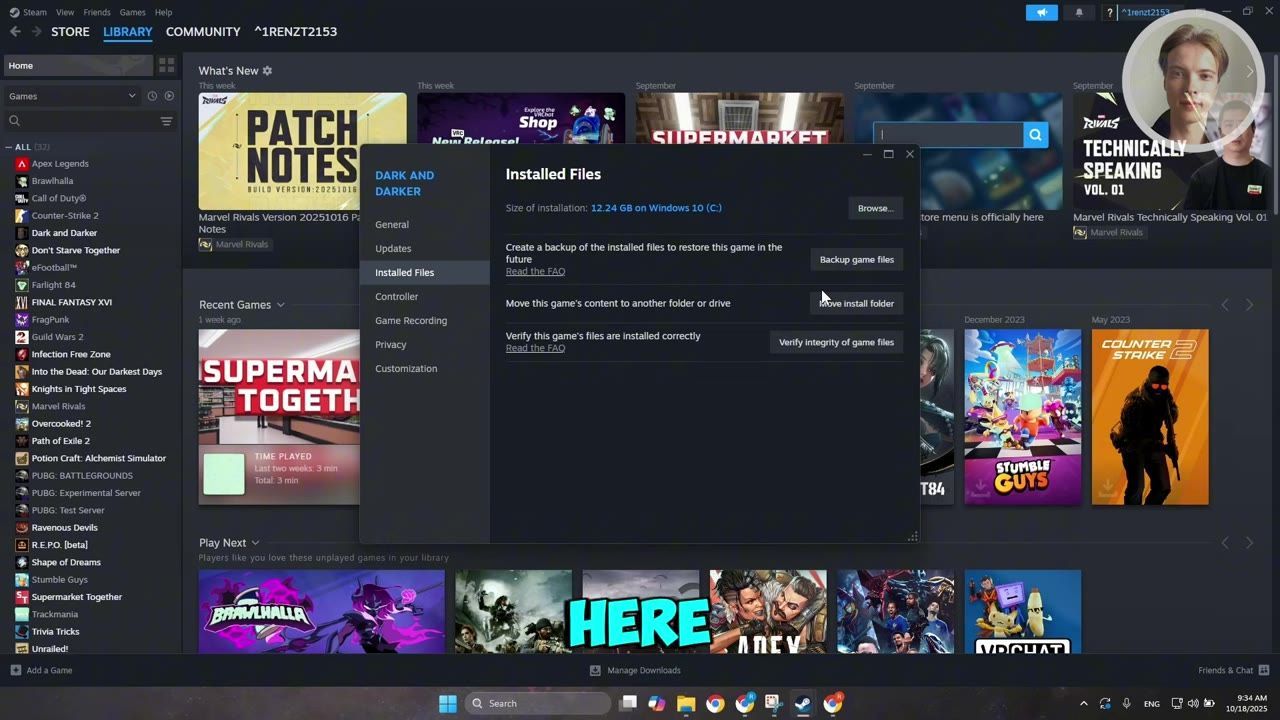This screenshot has height=720, width=1280.
Task: Open the library advanced filter options icon
Action: point(167,121)
